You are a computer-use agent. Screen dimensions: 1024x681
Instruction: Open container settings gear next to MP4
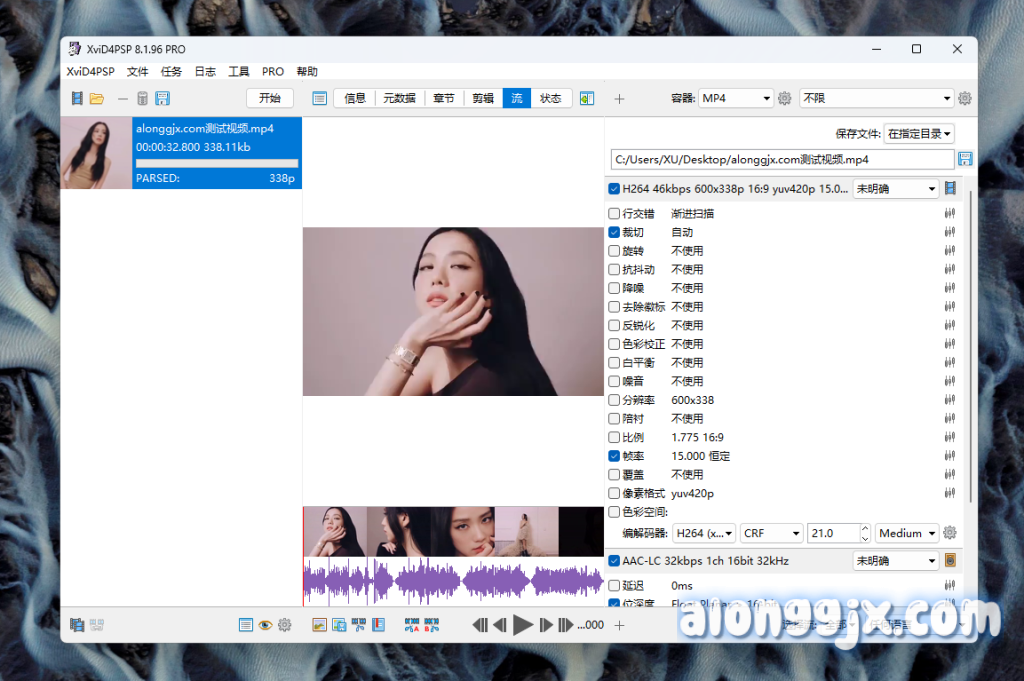(785, 98)
